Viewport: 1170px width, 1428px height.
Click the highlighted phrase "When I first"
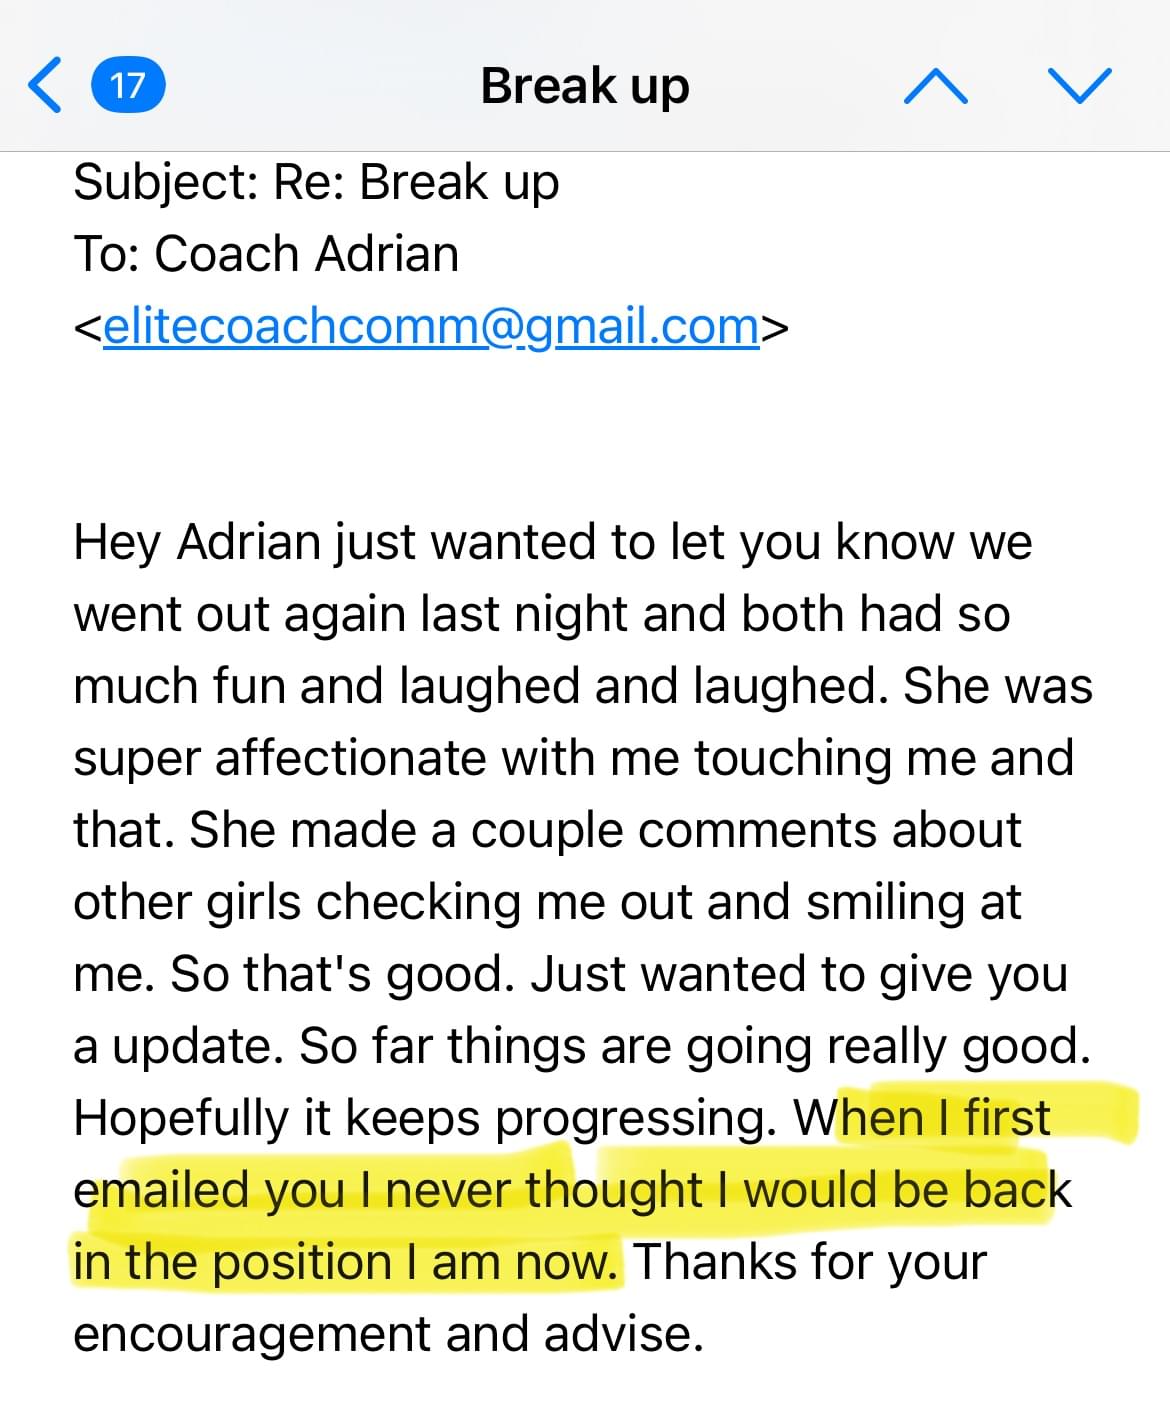pos(922,1118)
